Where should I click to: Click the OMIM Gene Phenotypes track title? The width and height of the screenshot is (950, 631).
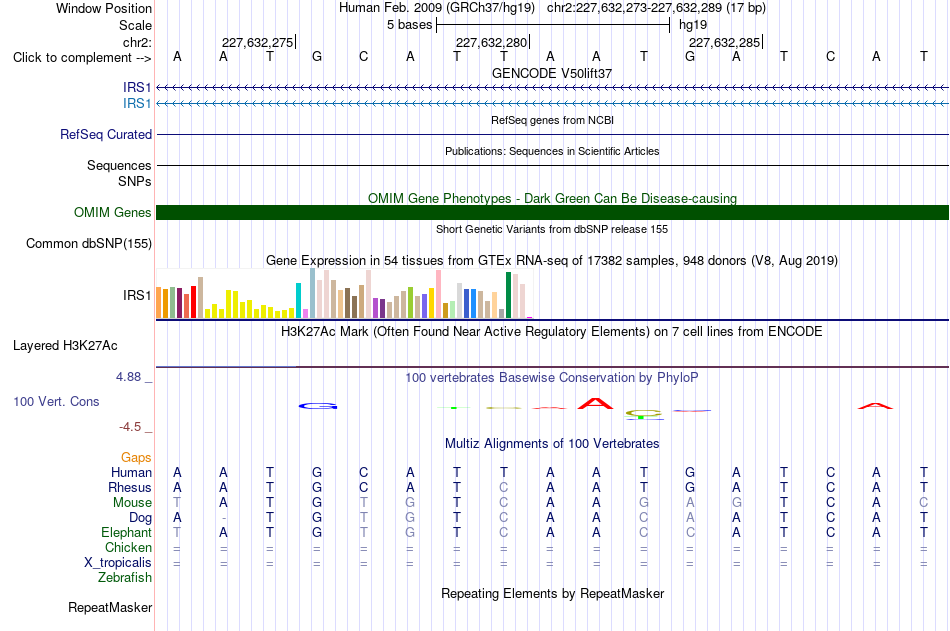pos(552,198)
